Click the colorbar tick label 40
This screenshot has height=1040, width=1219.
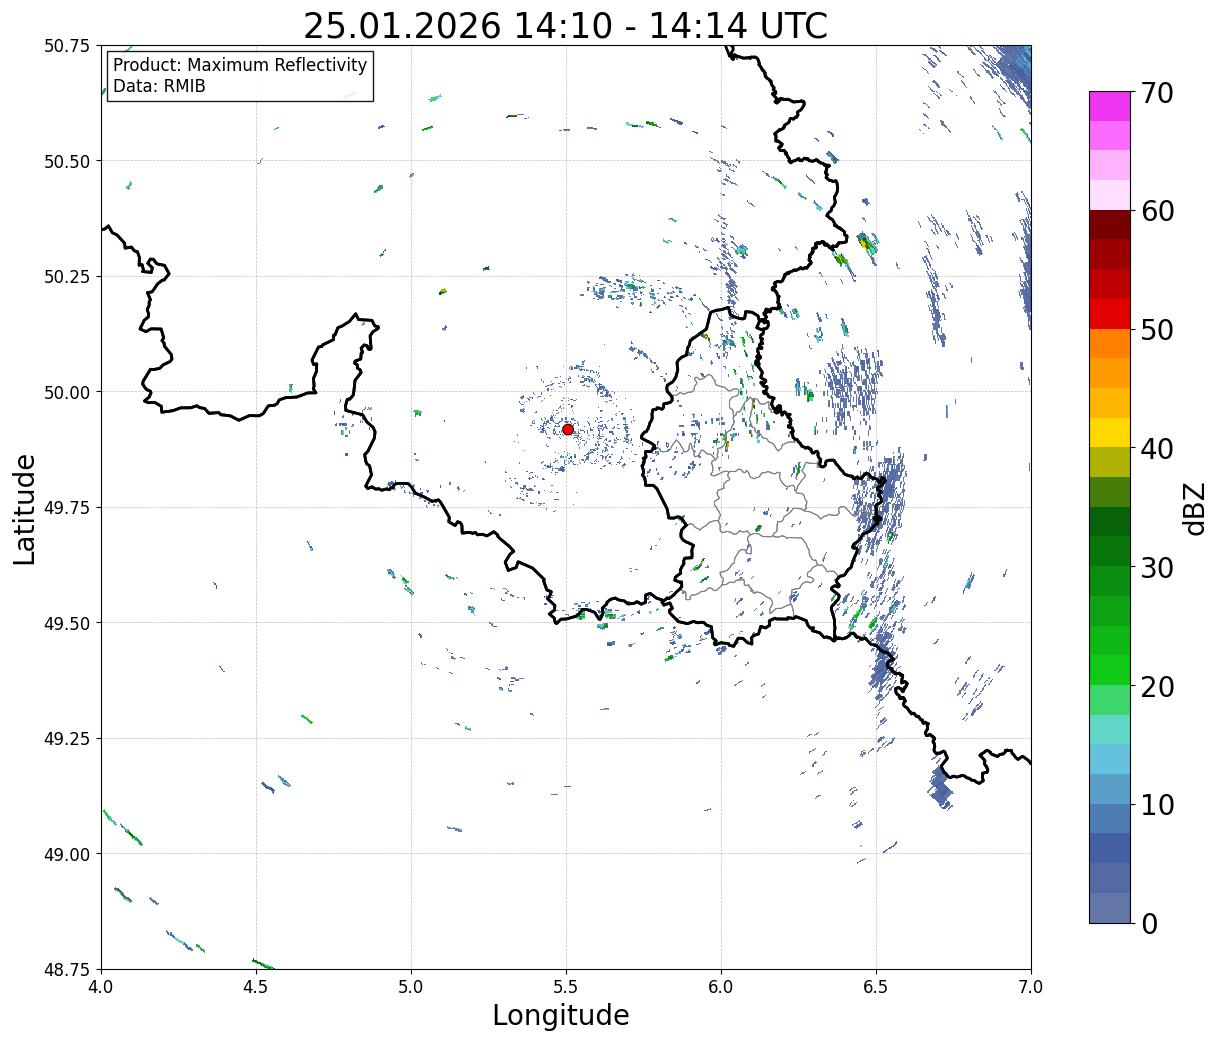[x=1157, y=449]
